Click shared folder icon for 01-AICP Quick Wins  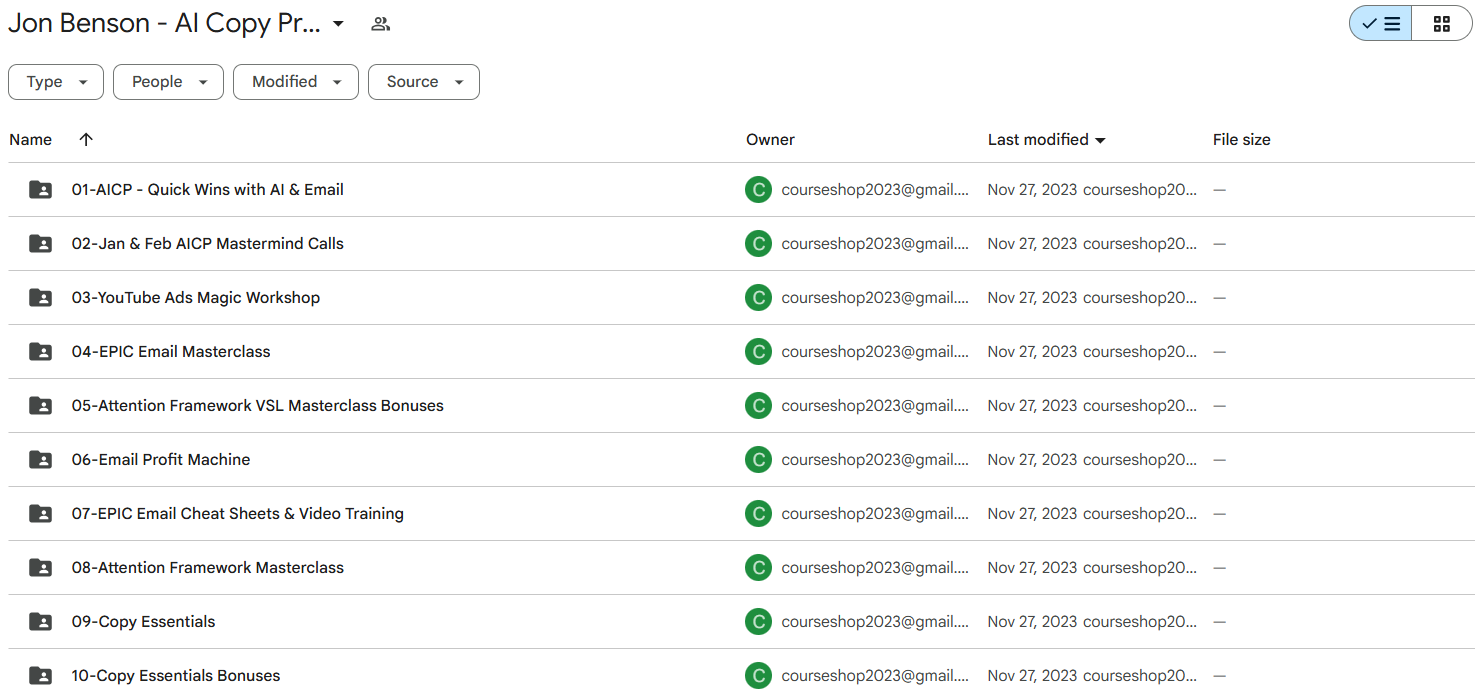coord(40,190)
